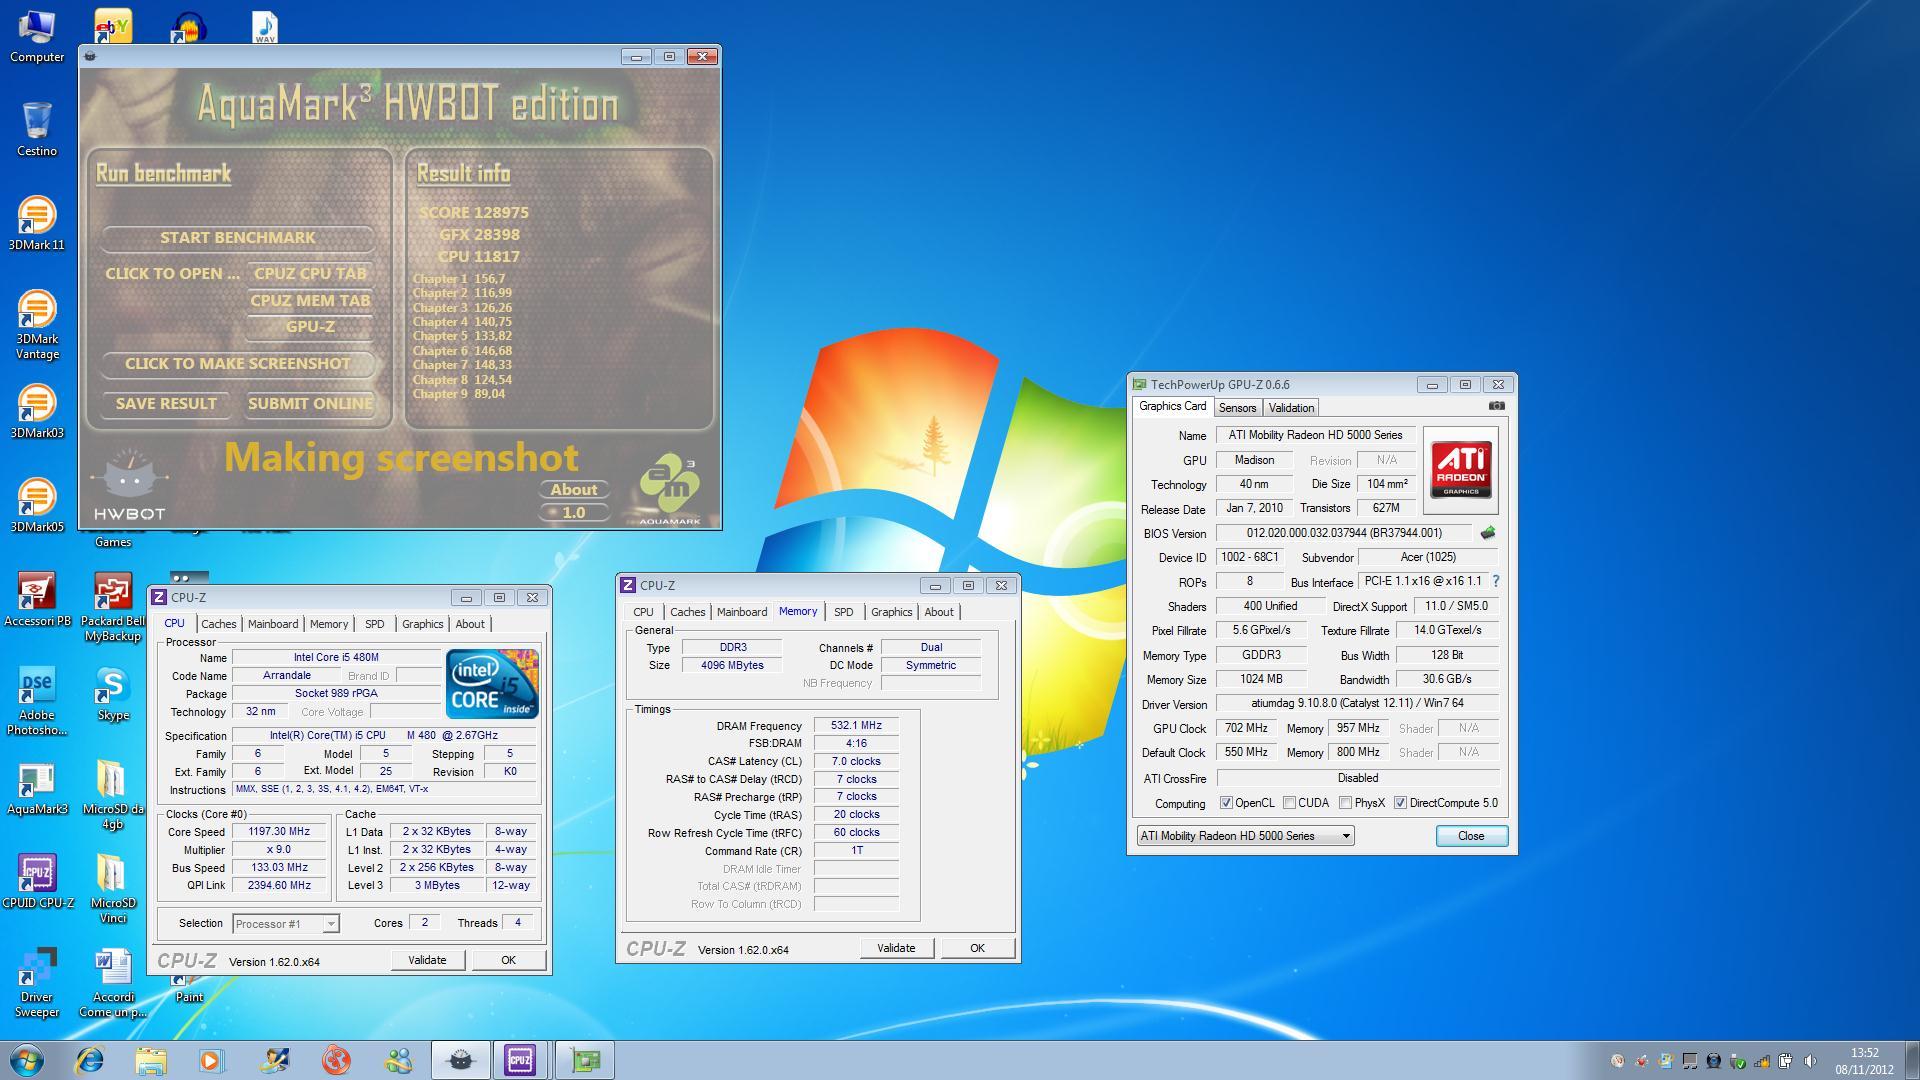Click the DRAM Frequency value field

pyautogui.click(x=856, y=726)
